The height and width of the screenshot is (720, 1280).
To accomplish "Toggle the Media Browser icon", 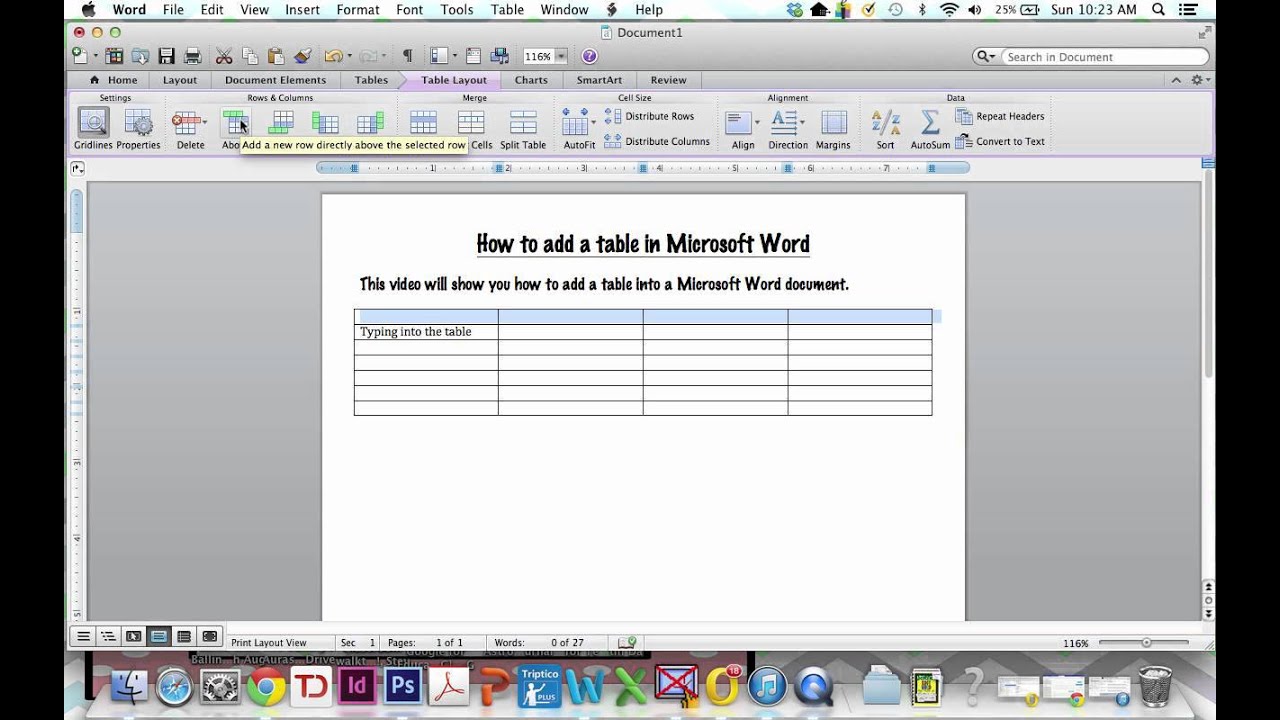I will point(500,56).
